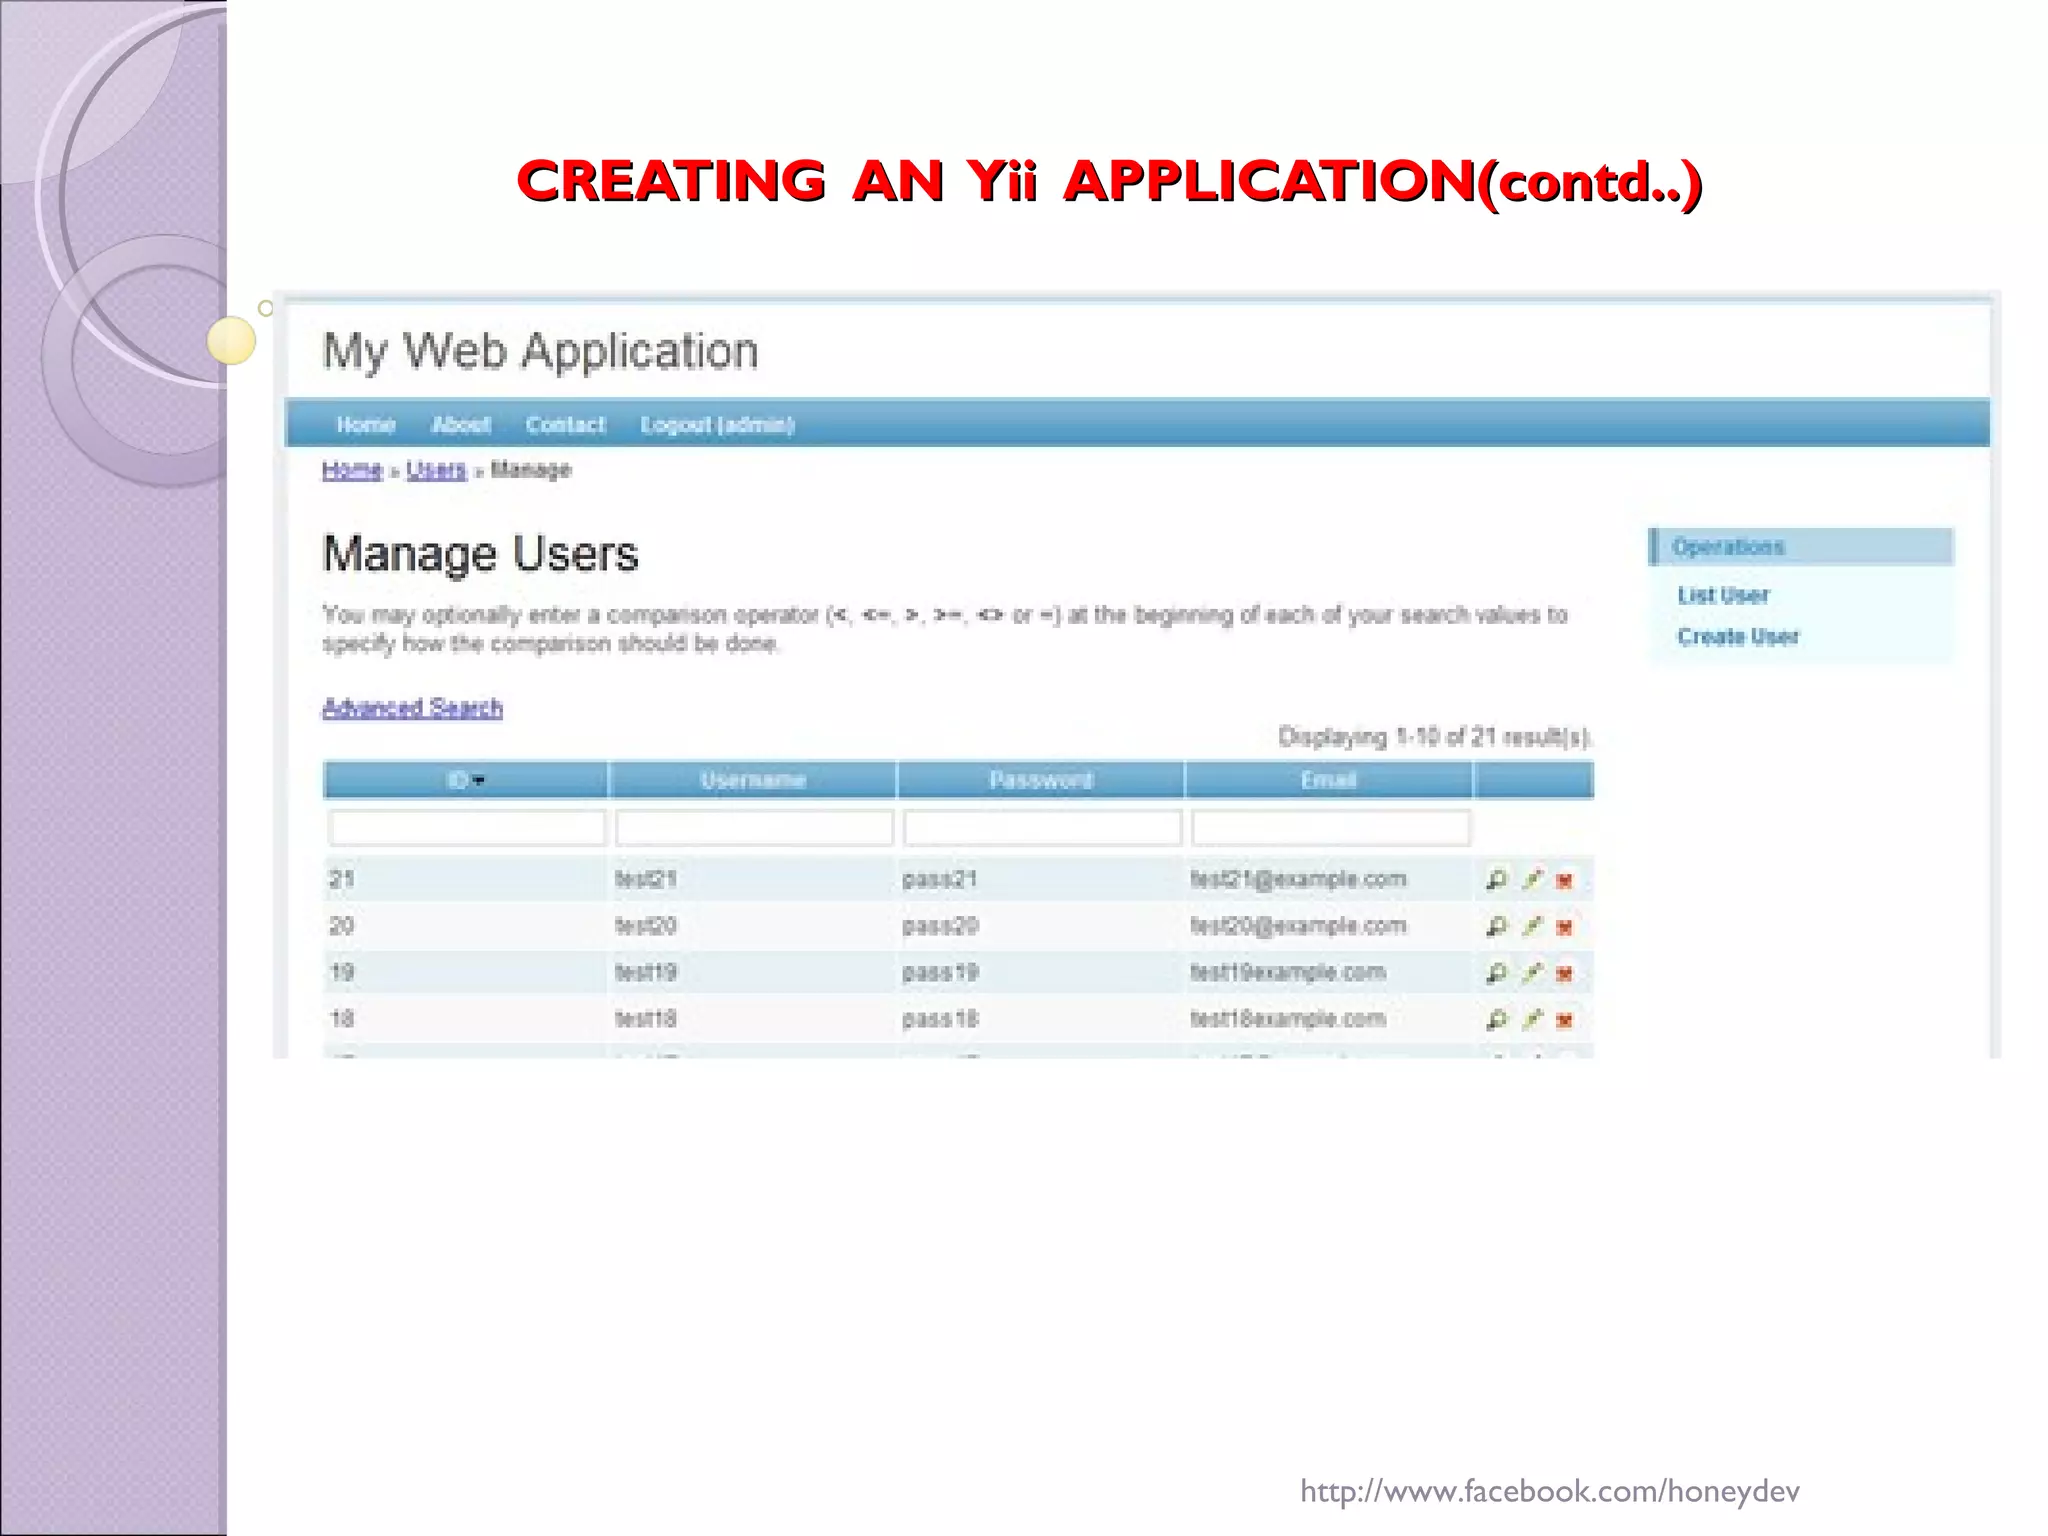Edit user test18 with pencil icon
Viewport: 2048px width, 1536px height.
click(1532, 1020)
